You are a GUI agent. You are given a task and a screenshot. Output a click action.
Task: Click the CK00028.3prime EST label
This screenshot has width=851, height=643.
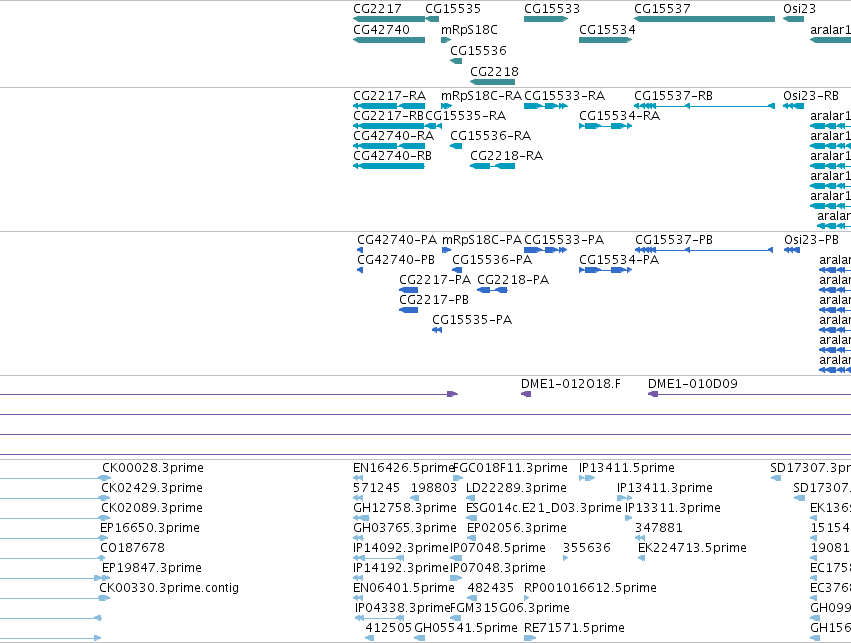click(x=153, y=469)
